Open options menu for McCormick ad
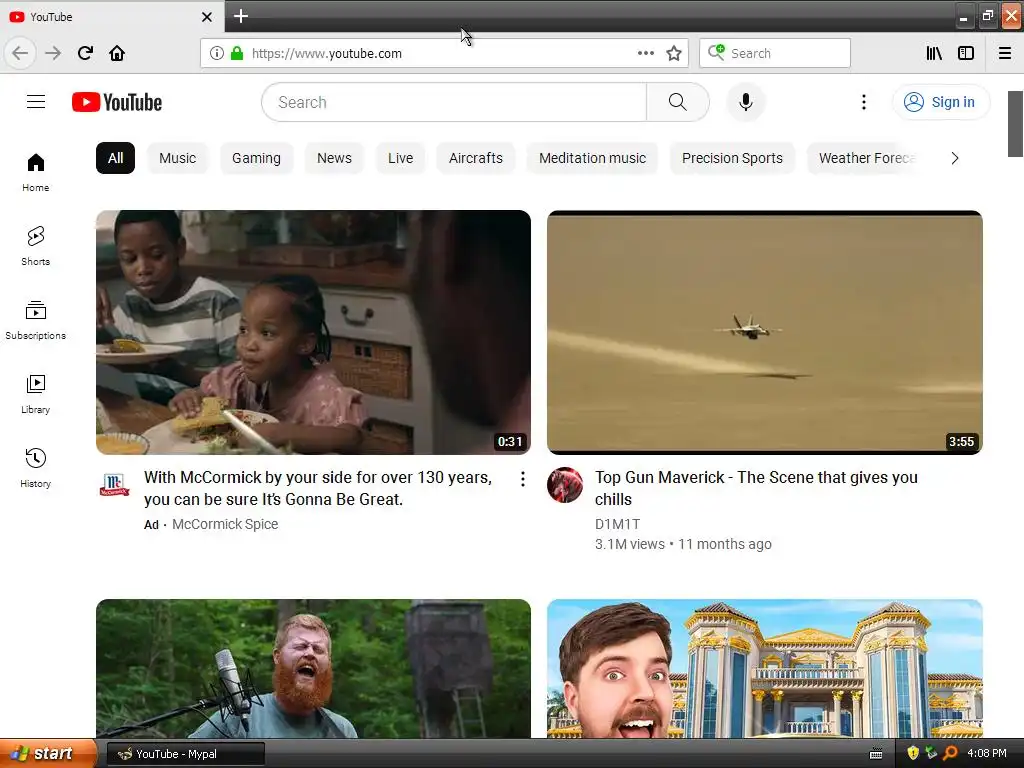The width and height of the screenshot is (1024, 768). (x=522, y=479)
